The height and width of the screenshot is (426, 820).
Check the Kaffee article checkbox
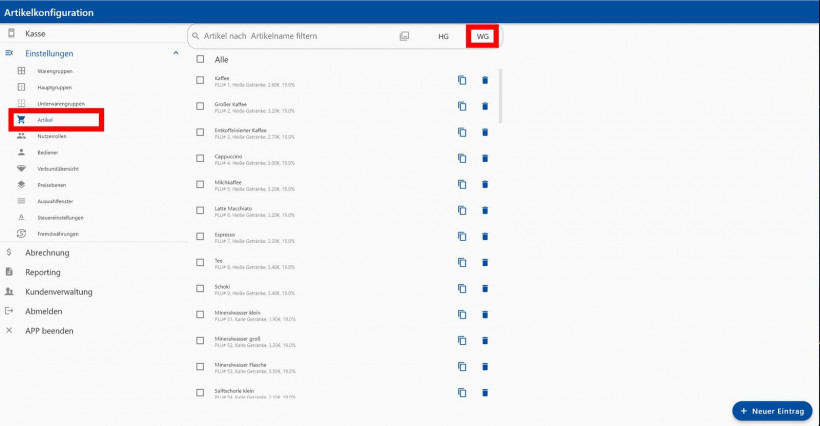200,80
